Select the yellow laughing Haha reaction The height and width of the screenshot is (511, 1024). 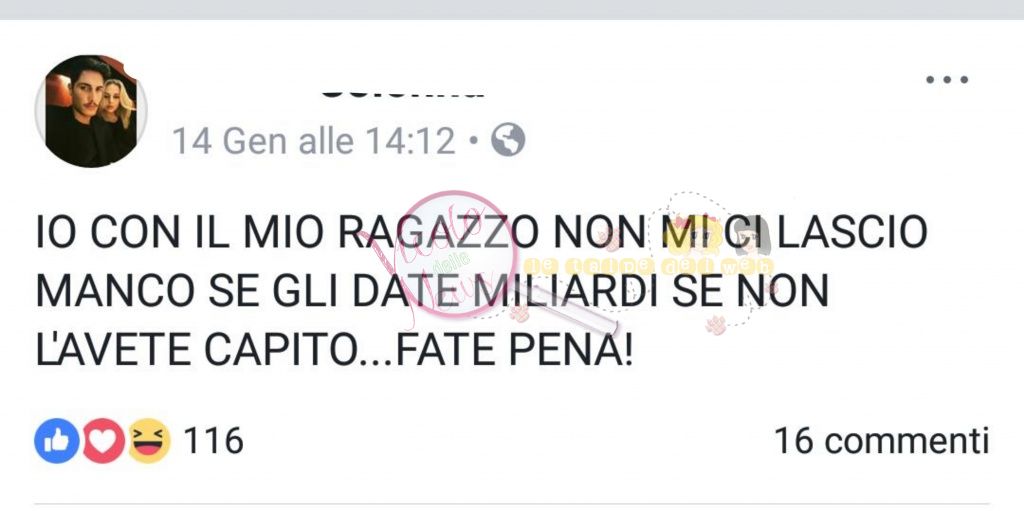pos(149,441)
